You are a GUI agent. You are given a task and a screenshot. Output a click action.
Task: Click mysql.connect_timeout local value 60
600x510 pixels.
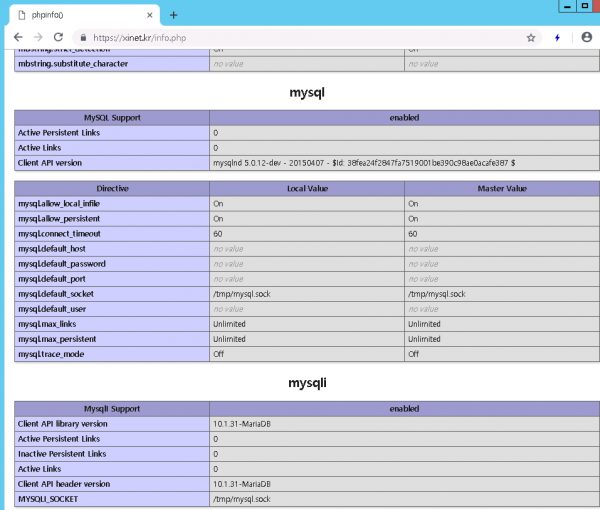pos(218,234)
